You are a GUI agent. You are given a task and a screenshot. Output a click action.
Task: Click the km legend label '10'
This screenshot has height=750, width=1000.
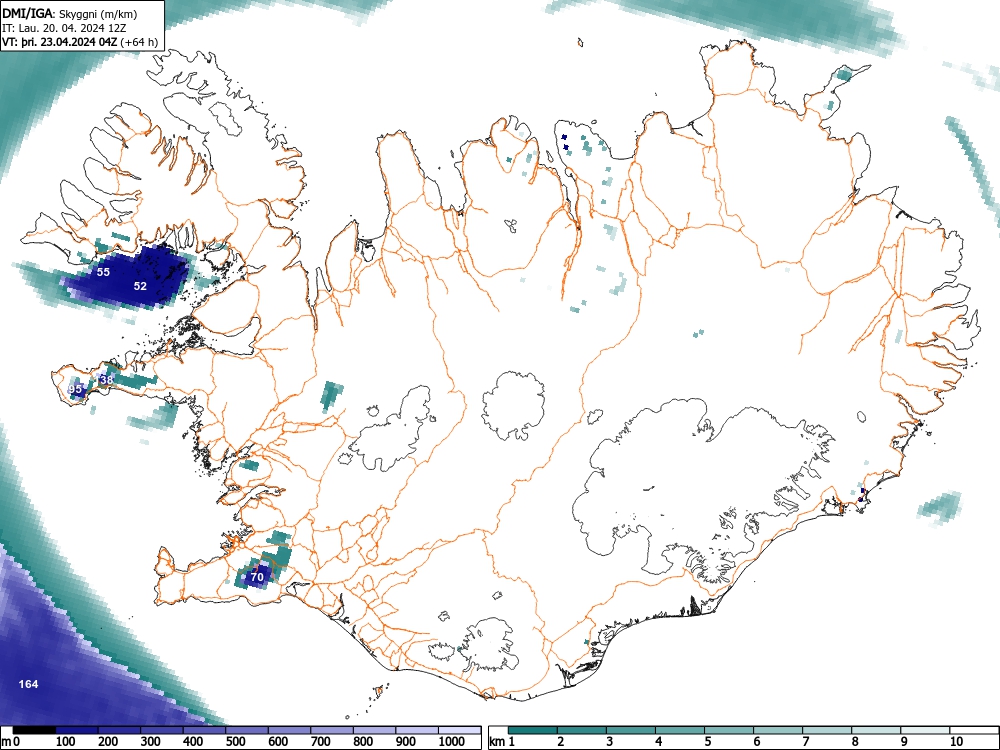click(x=955, y=742)
